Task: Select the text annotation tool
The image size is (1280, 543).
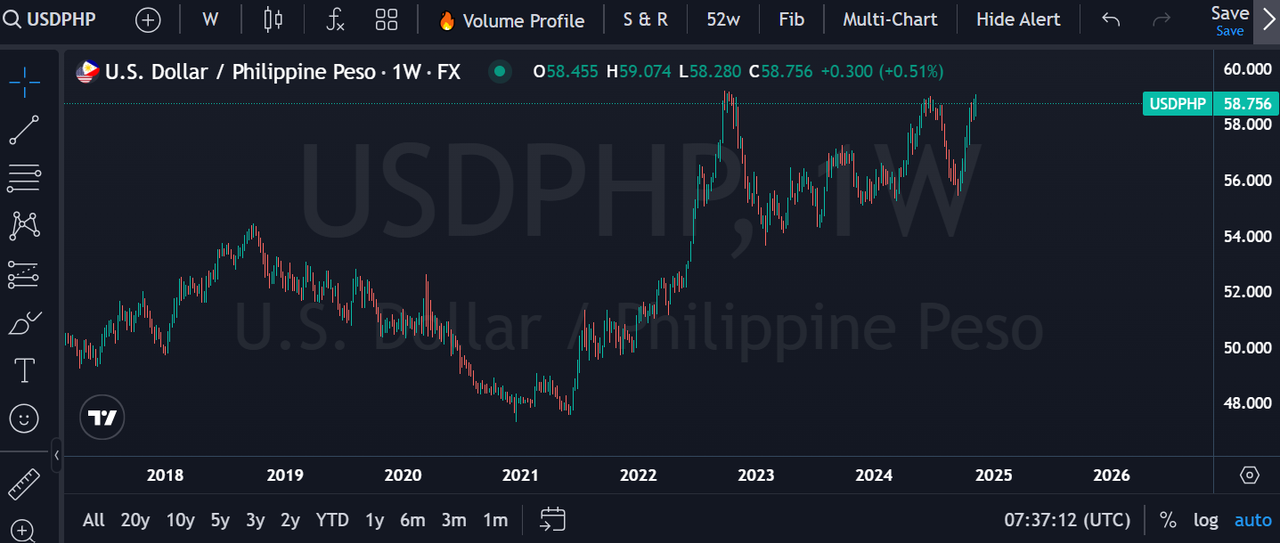Action: pos(24,370)
